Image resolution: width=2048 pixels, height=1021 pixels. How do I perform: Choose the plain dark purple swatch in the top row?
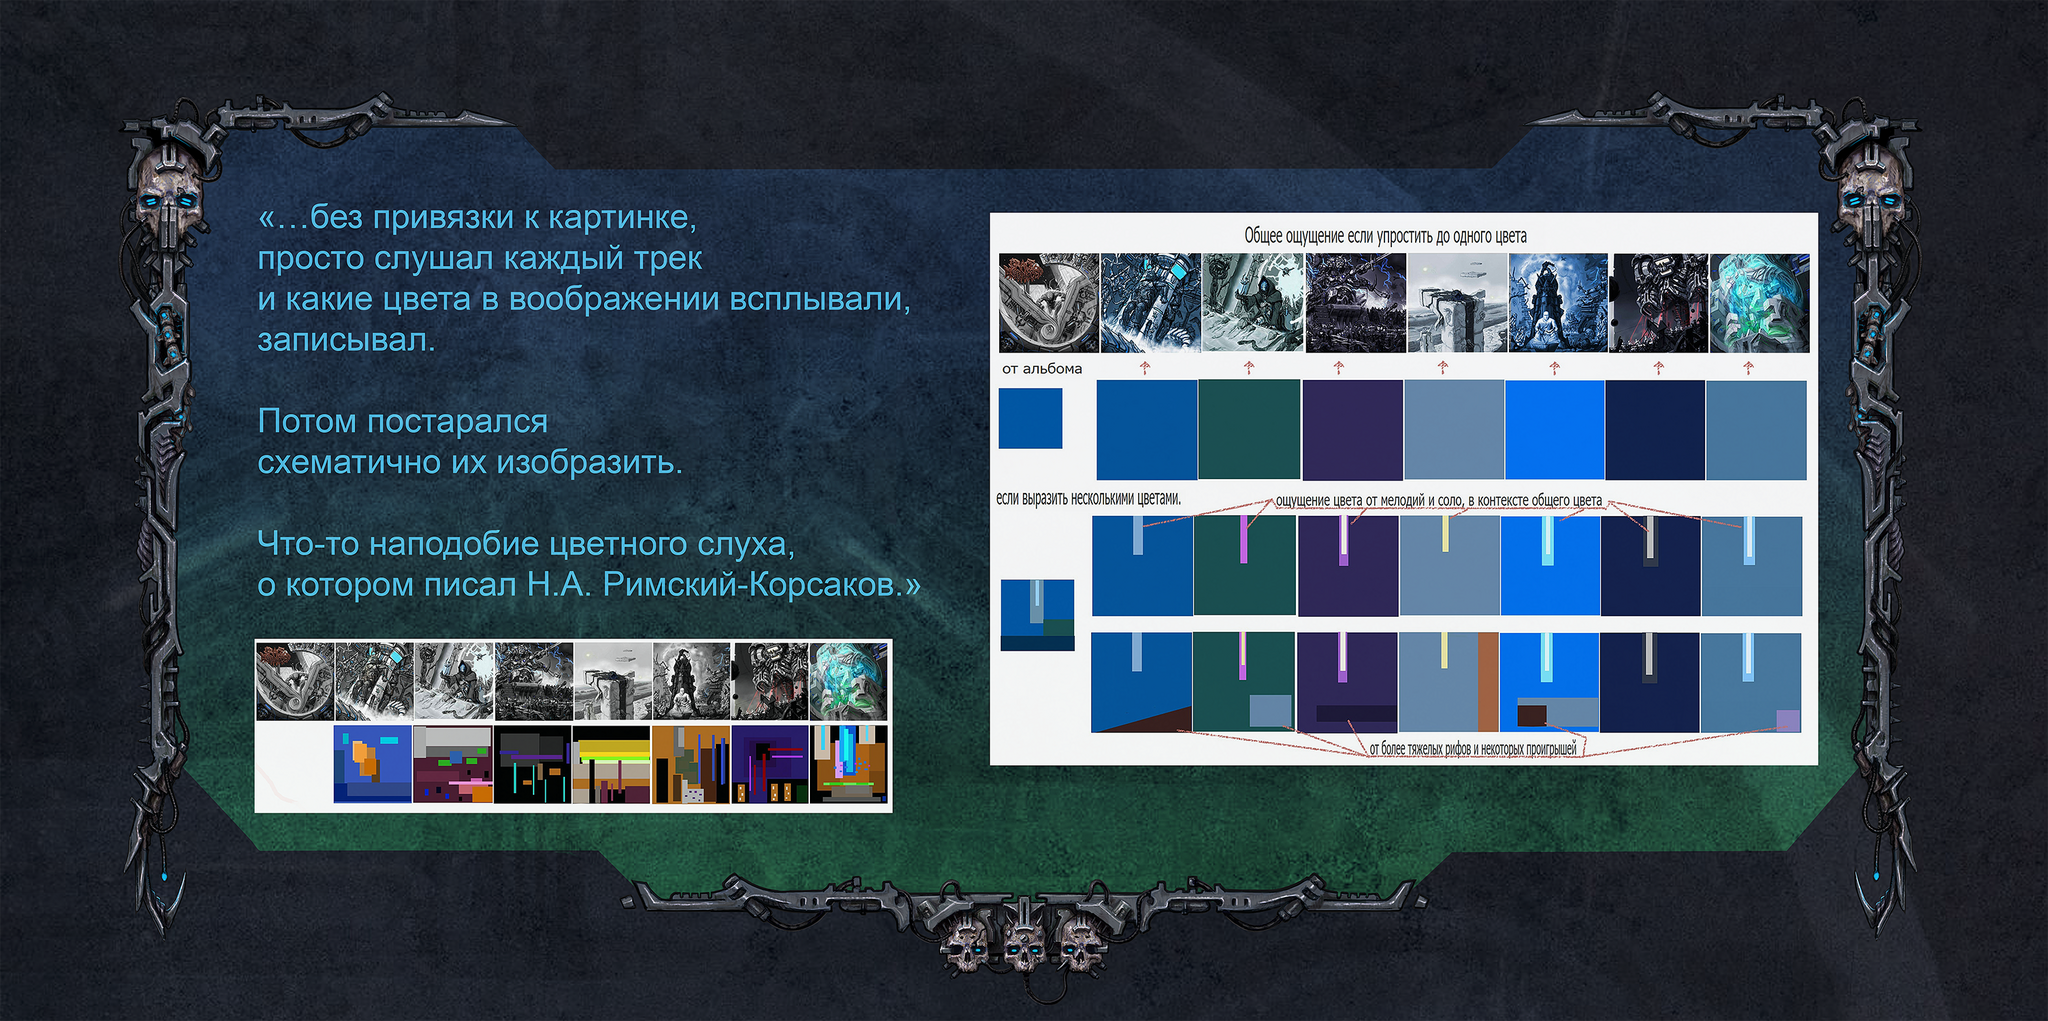1353,430
